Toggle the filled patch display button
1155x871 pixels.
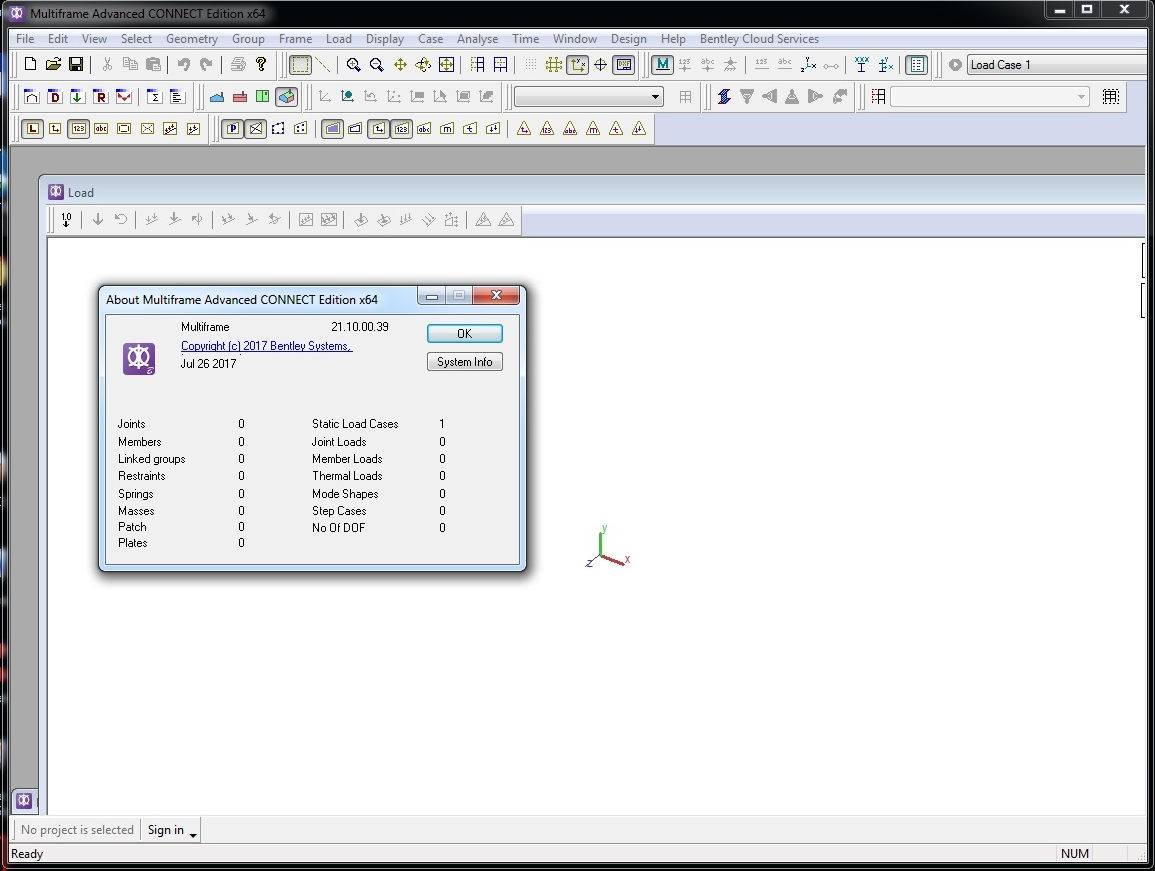point(332,129)
